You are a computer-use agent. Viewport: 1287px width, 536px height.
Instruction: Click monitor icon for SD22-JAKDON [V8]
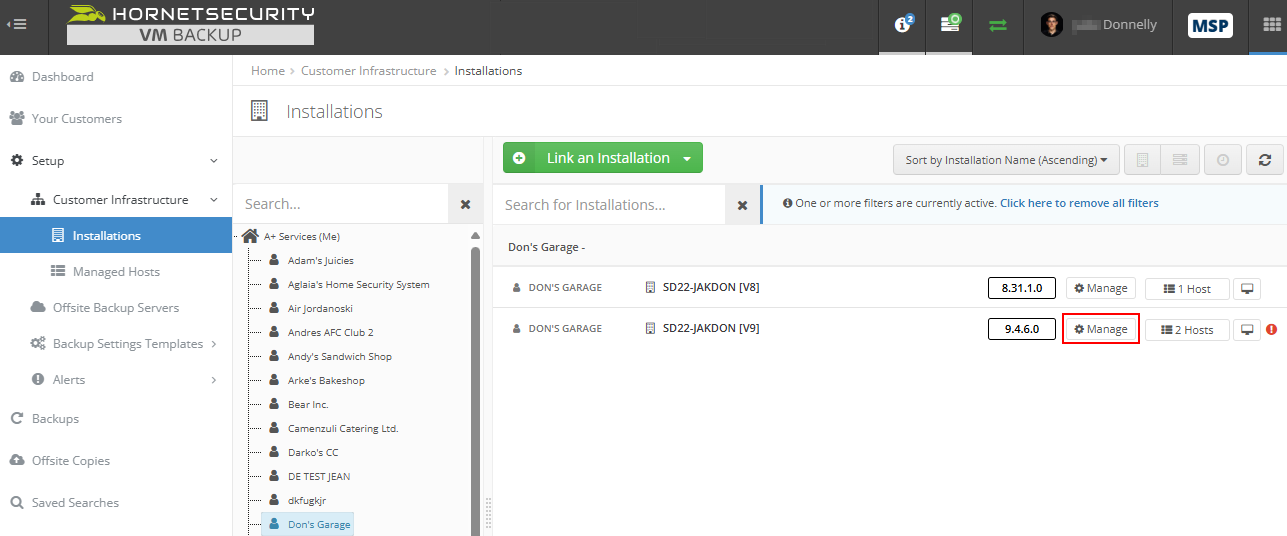(x=1247, y=289)
